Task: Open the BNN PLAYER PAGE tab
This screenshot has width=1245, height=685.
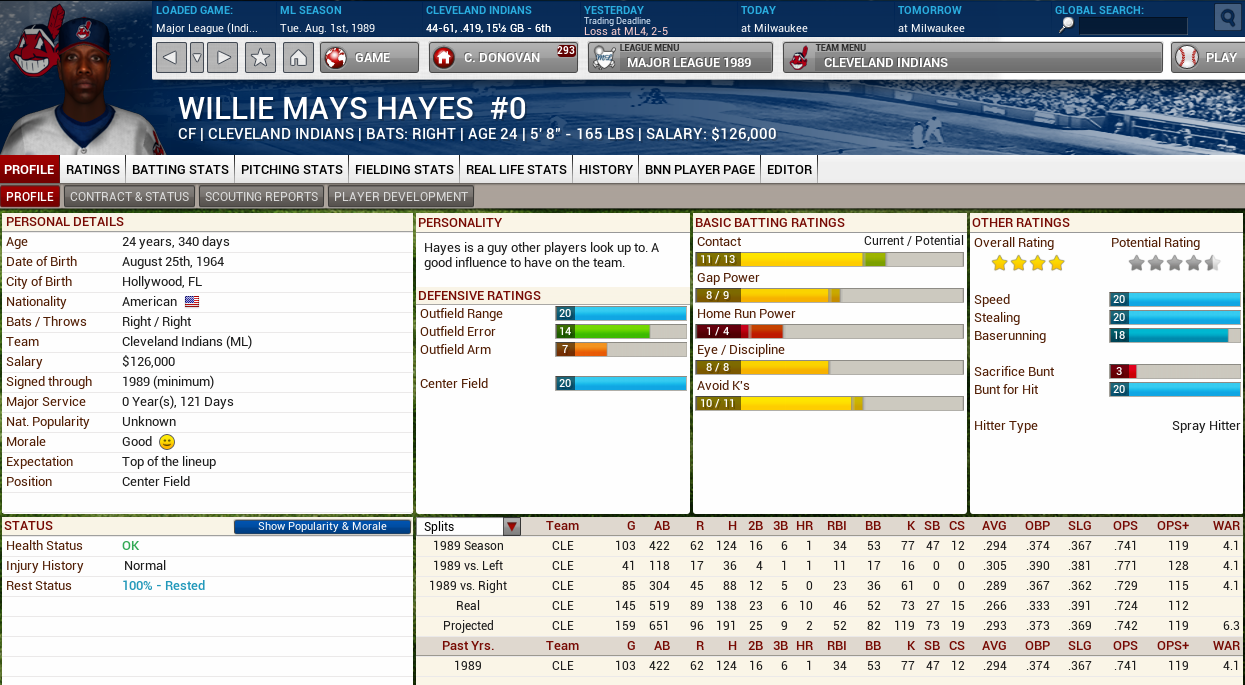Action: 700,169
